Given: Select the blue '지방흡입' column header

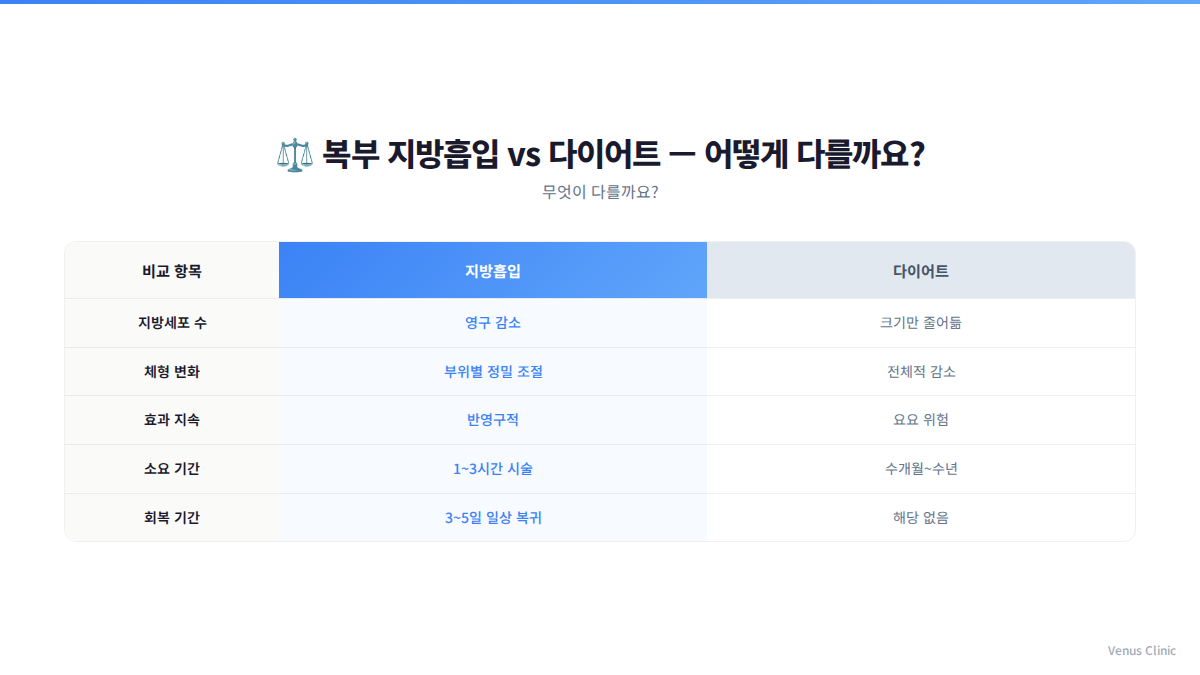Looking at the screenshot, I should pyautogui.click(x=493, y=270).
